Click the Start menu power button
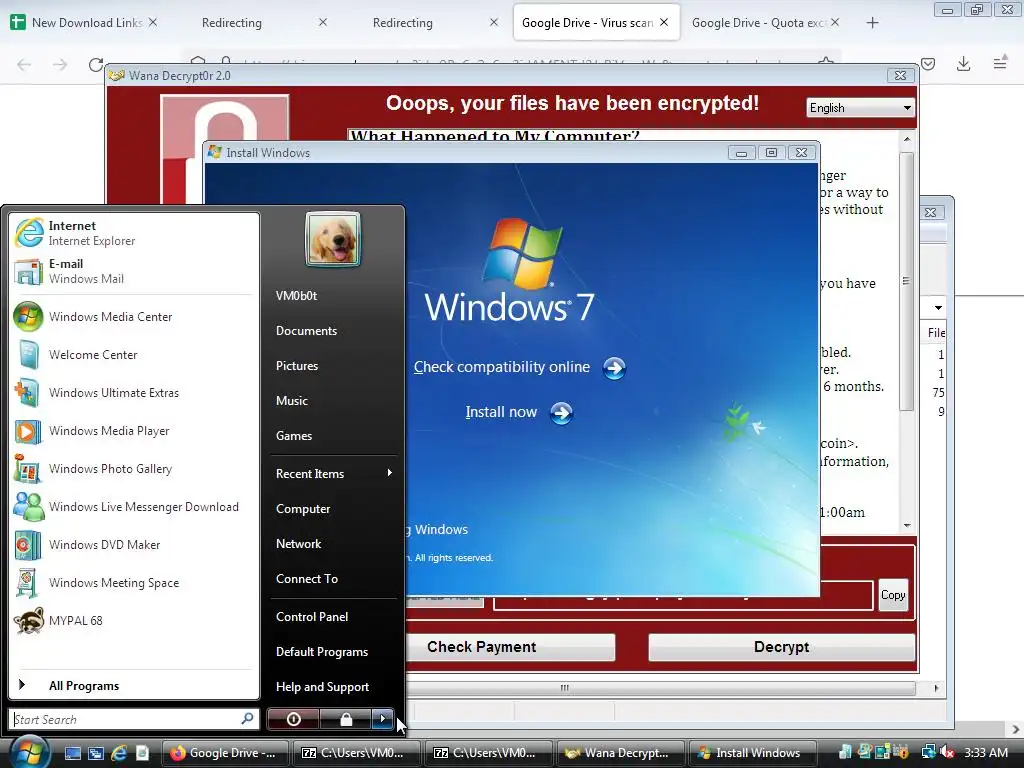The width and height of the screenshot is (1024, 768). 293,719
